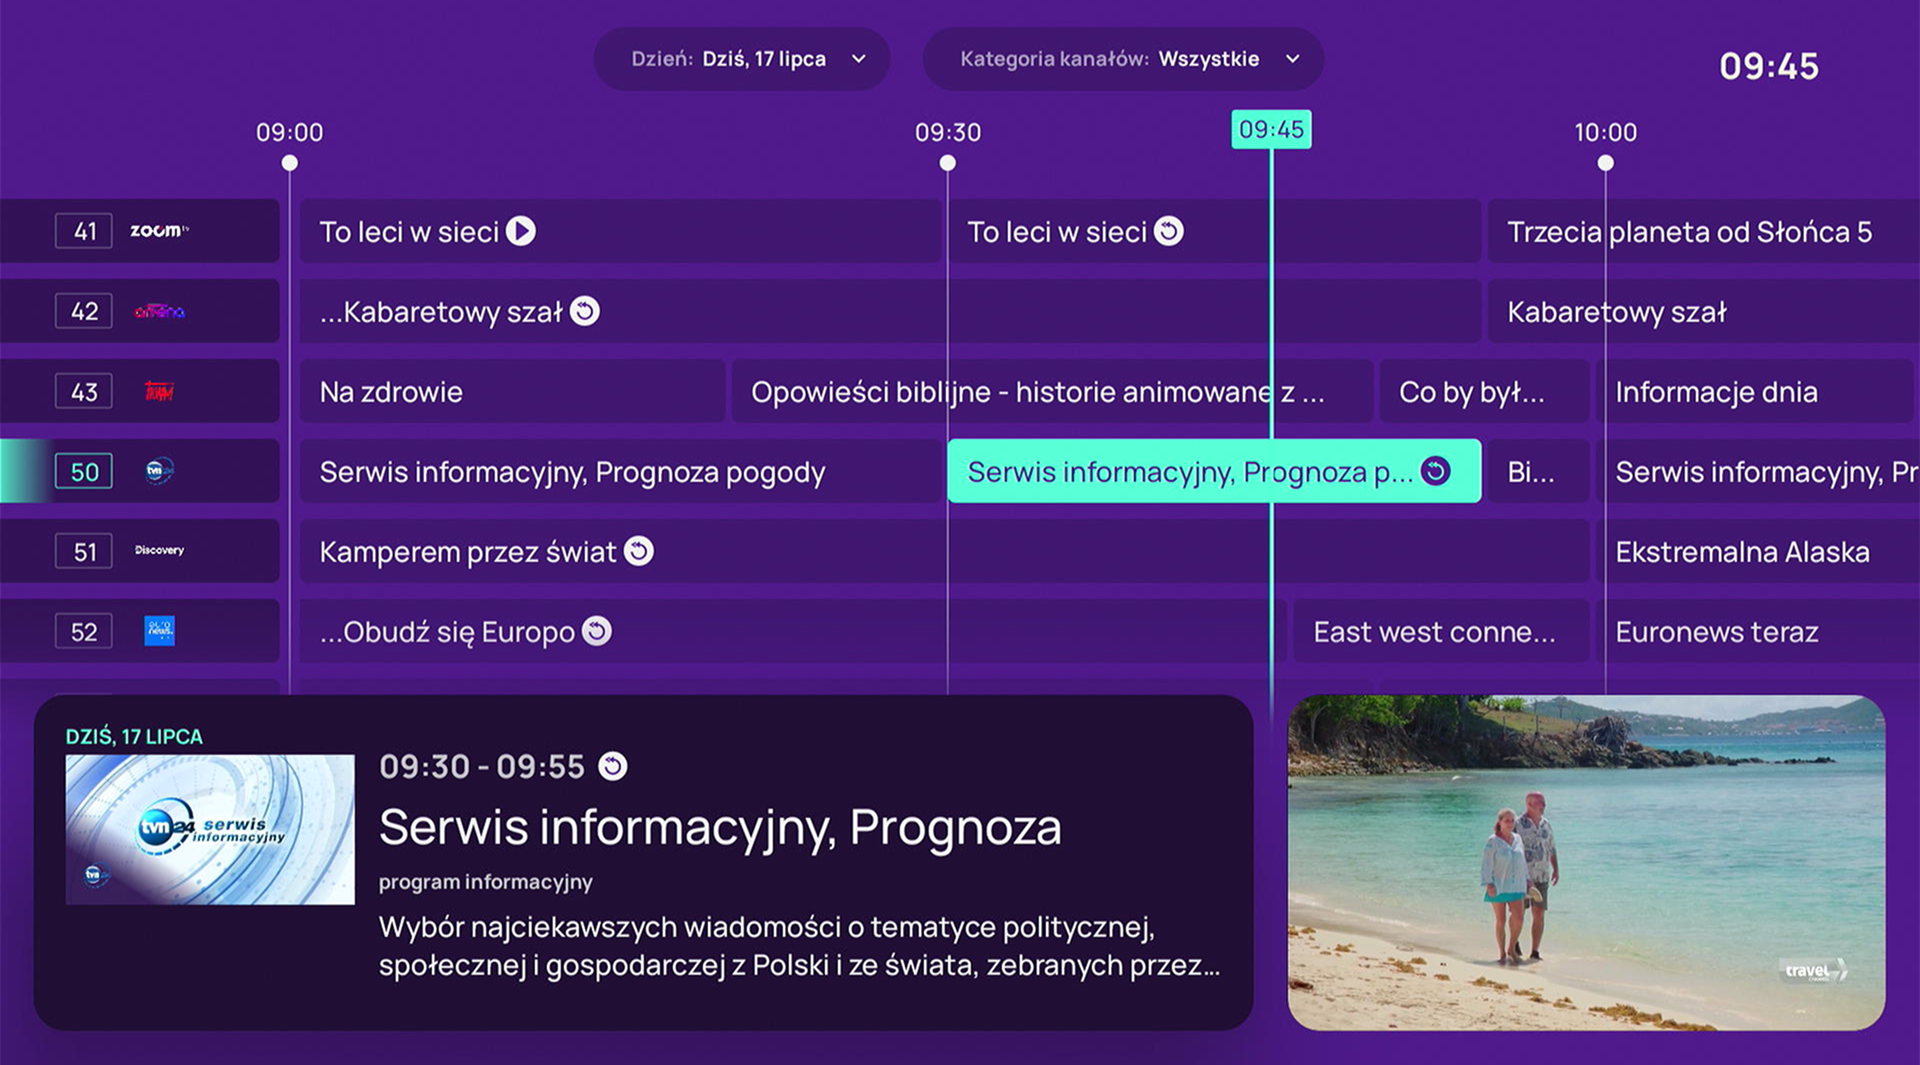This screenshot has width=1920, height=1065.
Task: Click play icon on first To leci w sieci
Action: (x=521, y=231)
